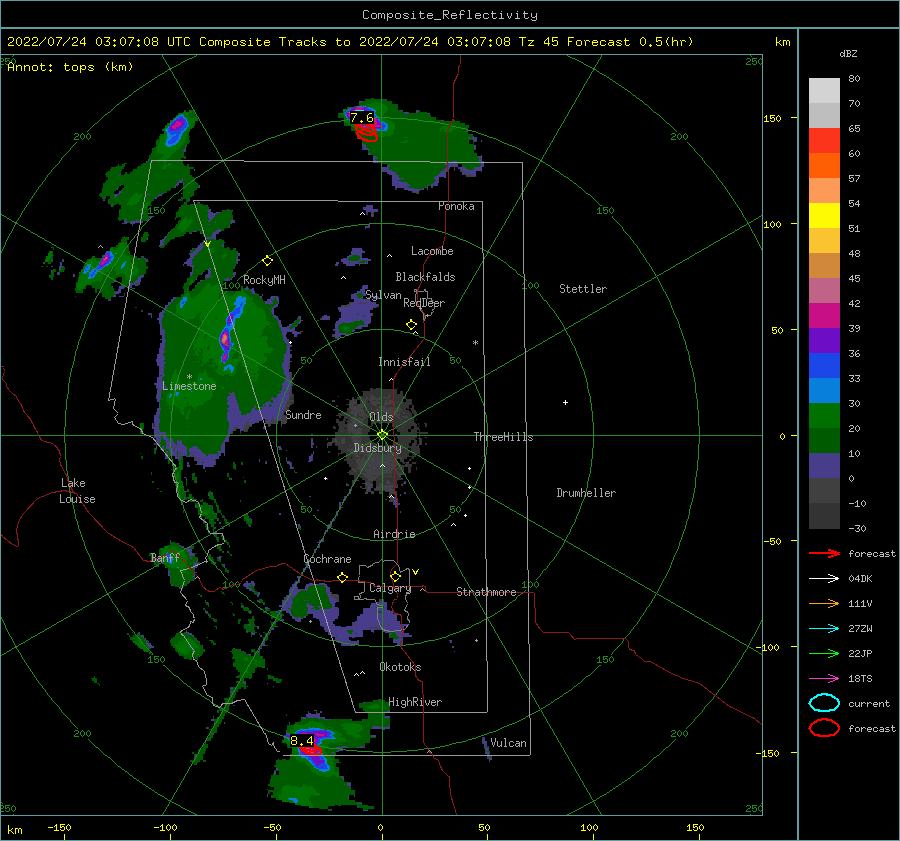Click the Blackfalds city label
900x841 pixels.
[x=425, y=277]
